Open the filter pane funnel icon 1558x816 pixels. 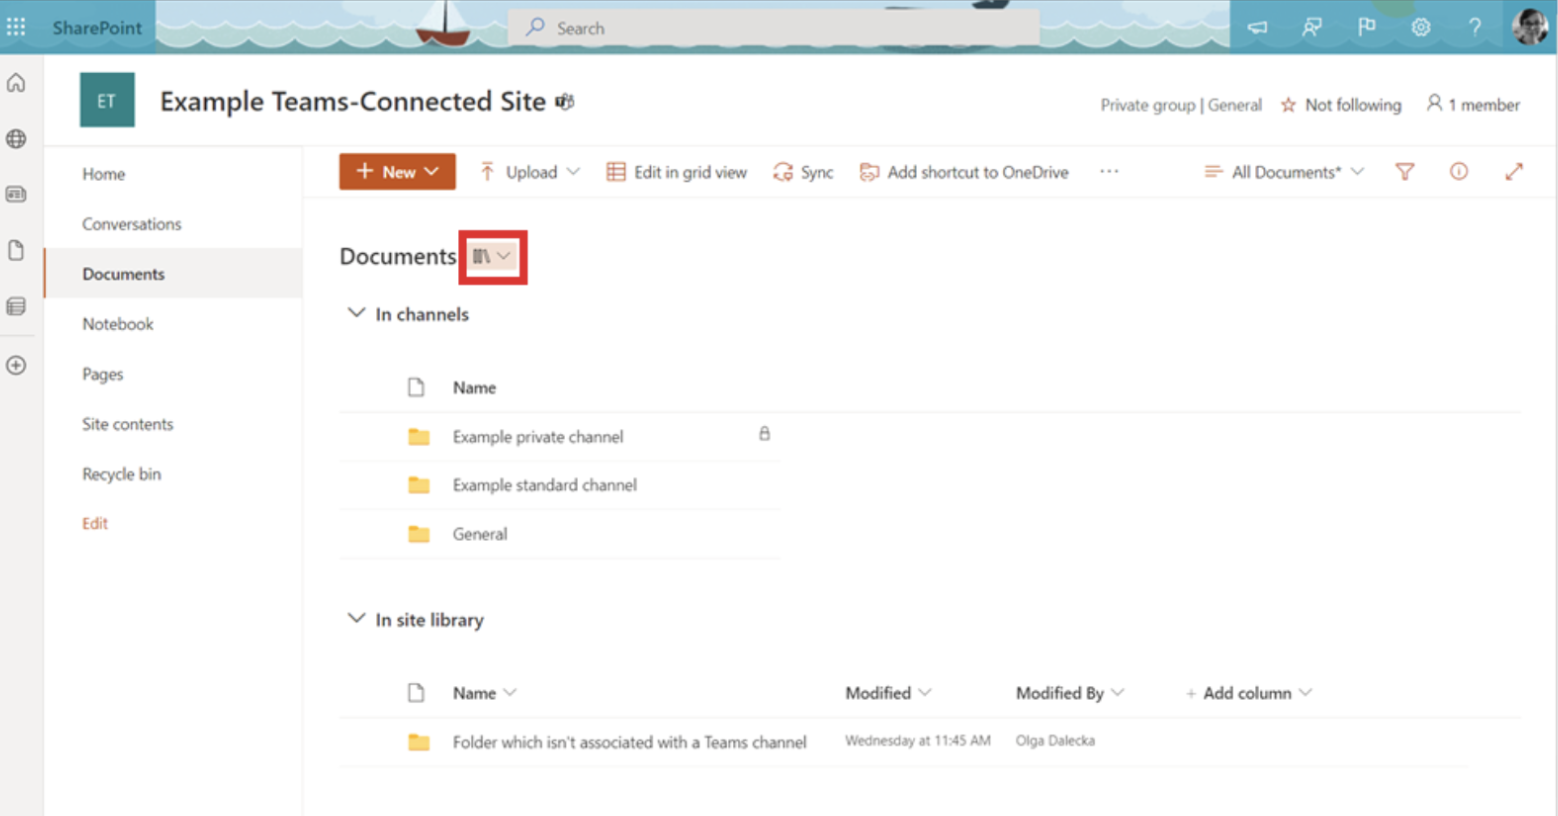pyautogui.click(x=1405, y=172)
